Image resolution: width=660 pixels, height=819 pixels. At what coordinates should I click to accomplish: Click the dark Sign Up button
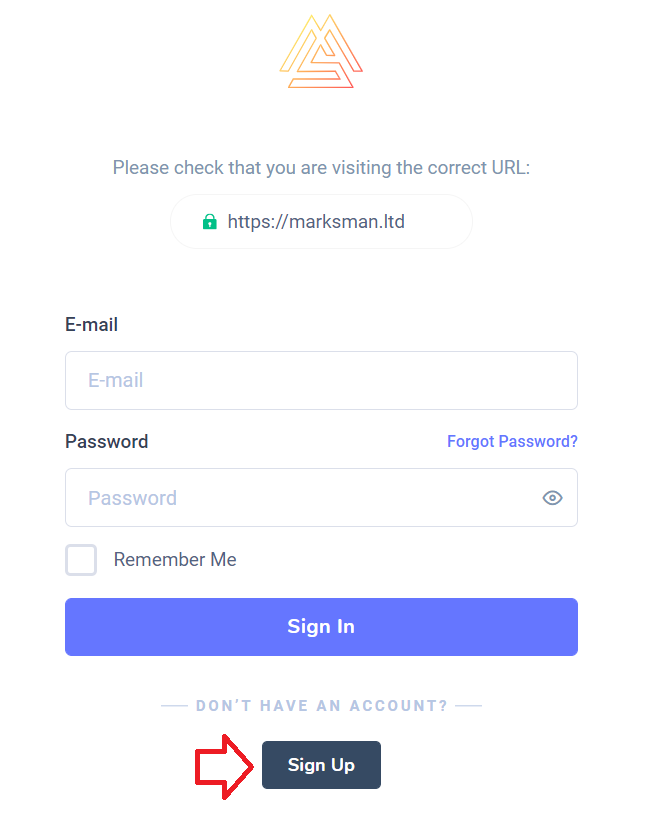point(321,765)
